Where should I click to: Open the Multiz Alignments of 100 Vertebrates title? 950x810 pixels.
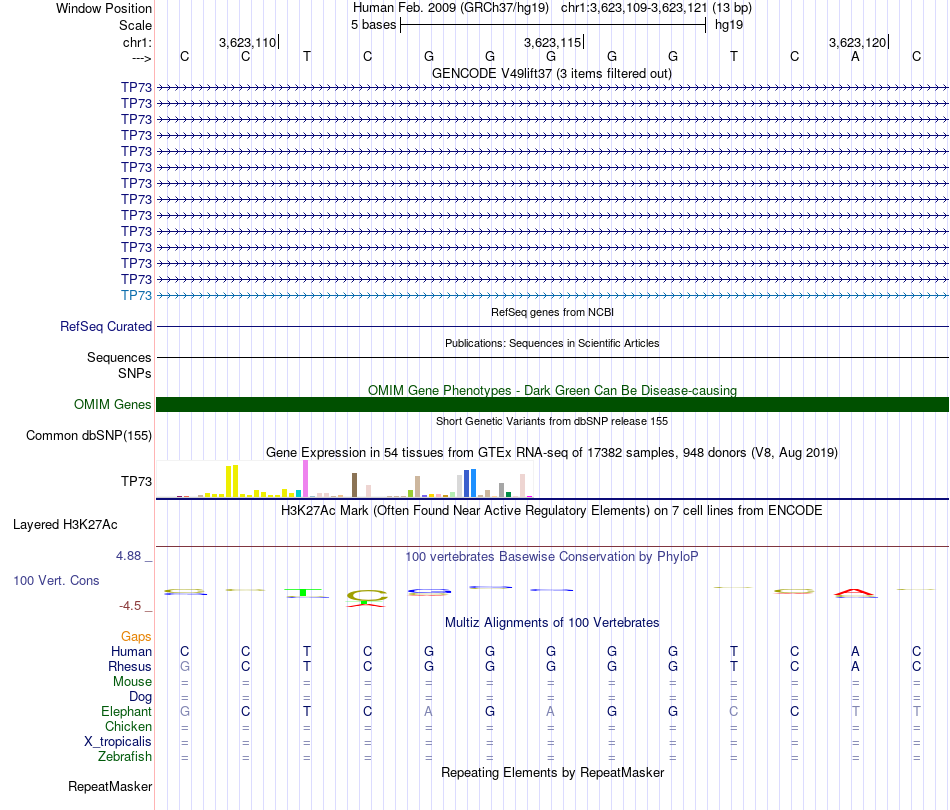(x=552, y=622)
